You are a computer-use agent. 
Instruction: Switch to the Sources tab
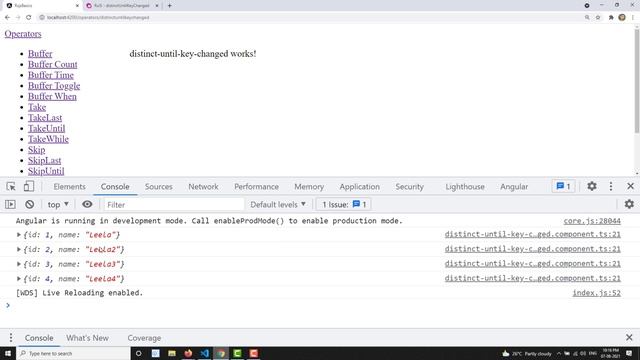(158, 187)
